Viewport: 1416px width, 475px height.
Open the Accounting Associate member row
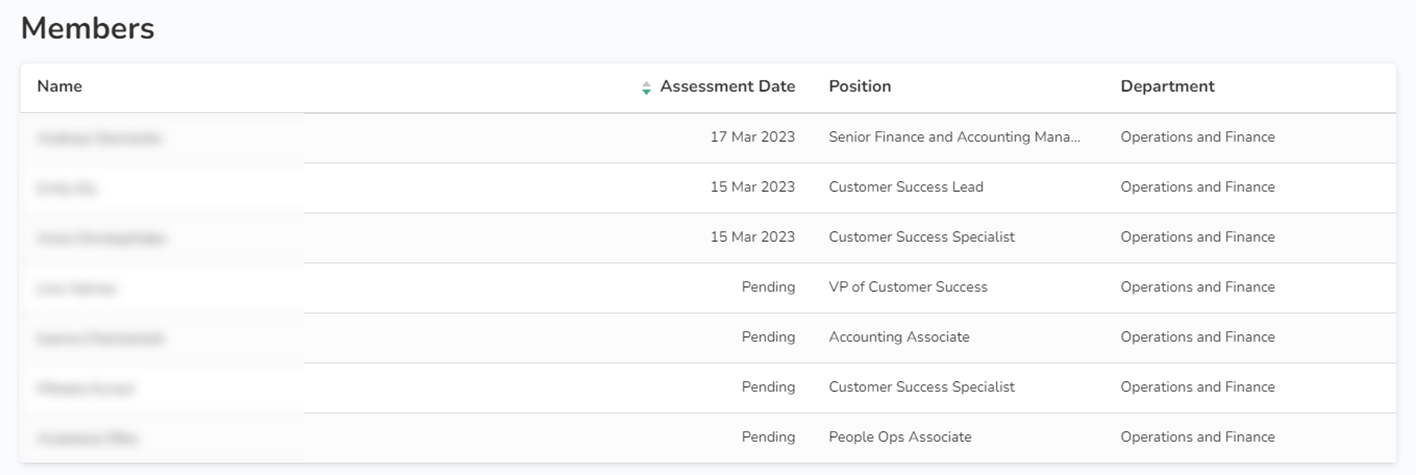pos(899,337)
